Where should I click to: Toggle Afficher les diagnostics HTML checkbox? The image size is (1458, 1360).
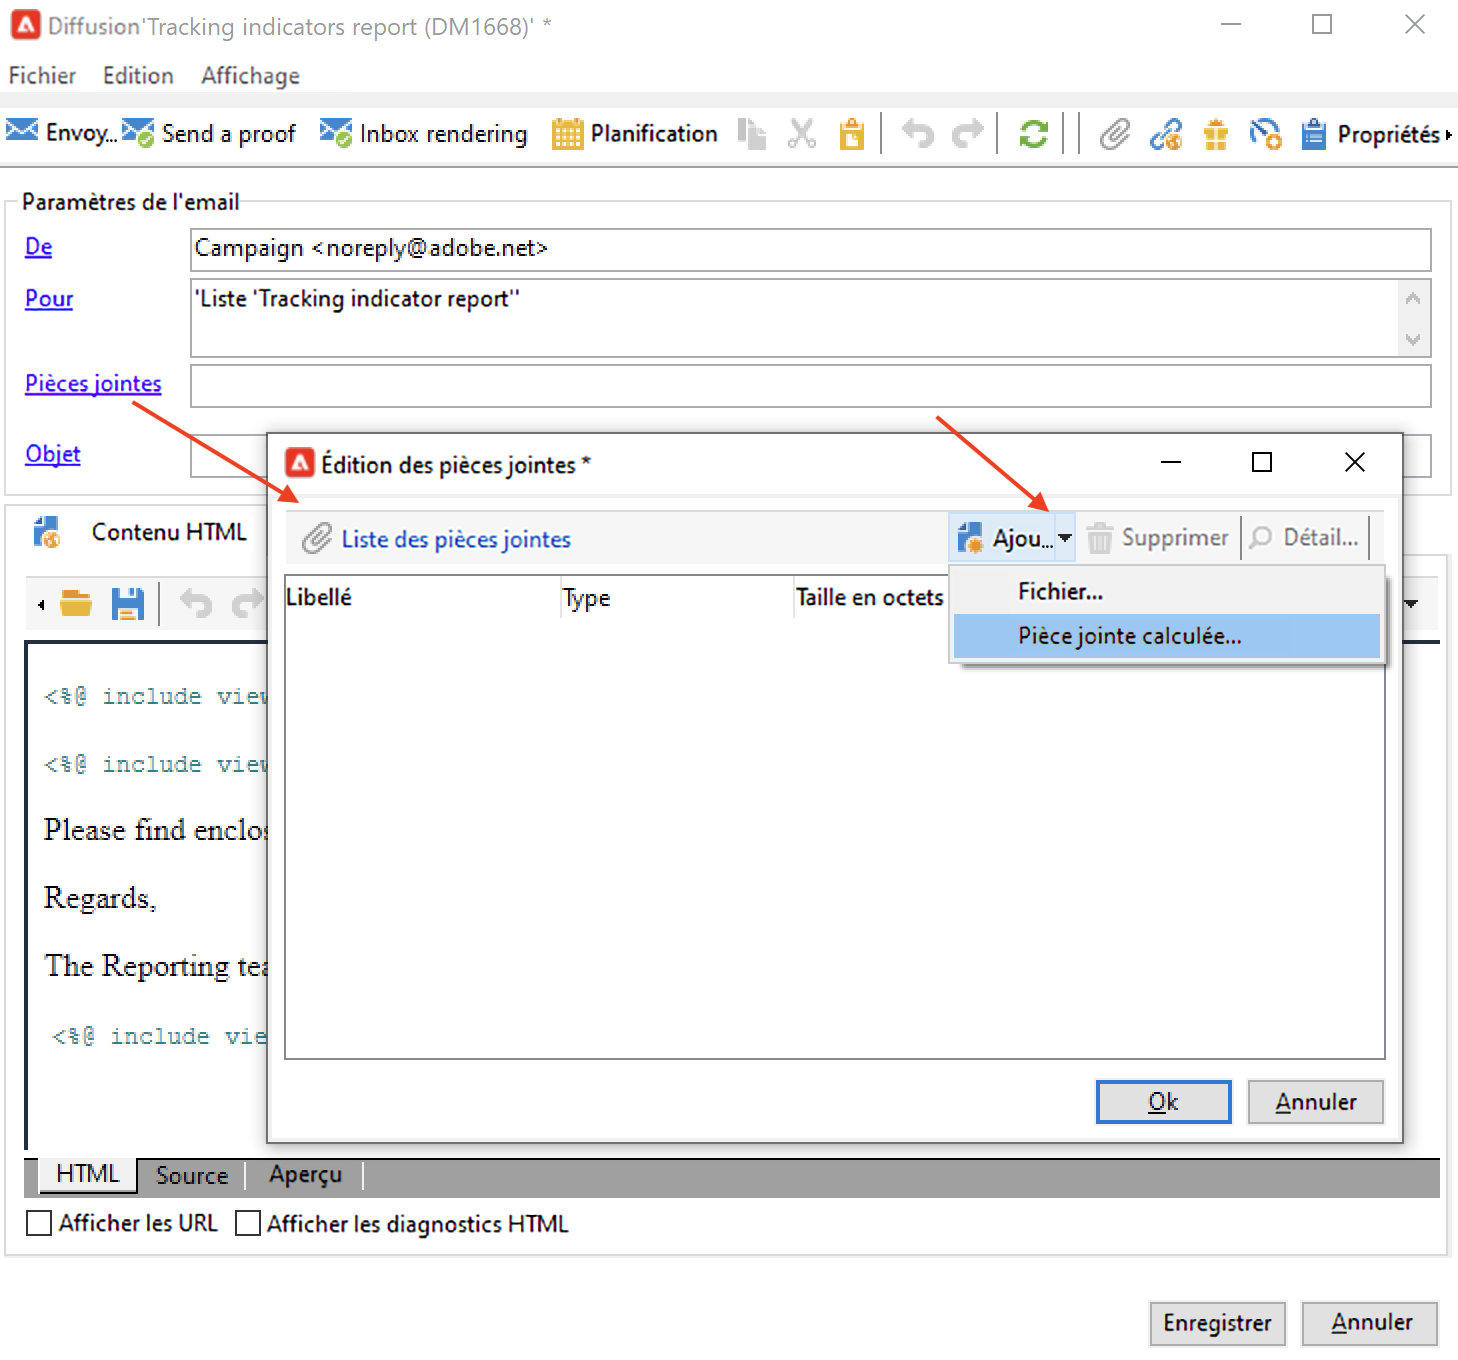point(248,1223)
